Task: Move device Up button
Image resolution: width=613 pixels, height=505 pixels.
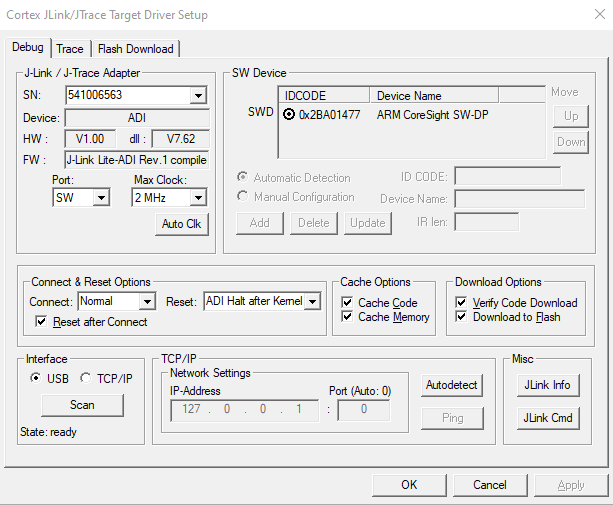Action: click(571, 116)
